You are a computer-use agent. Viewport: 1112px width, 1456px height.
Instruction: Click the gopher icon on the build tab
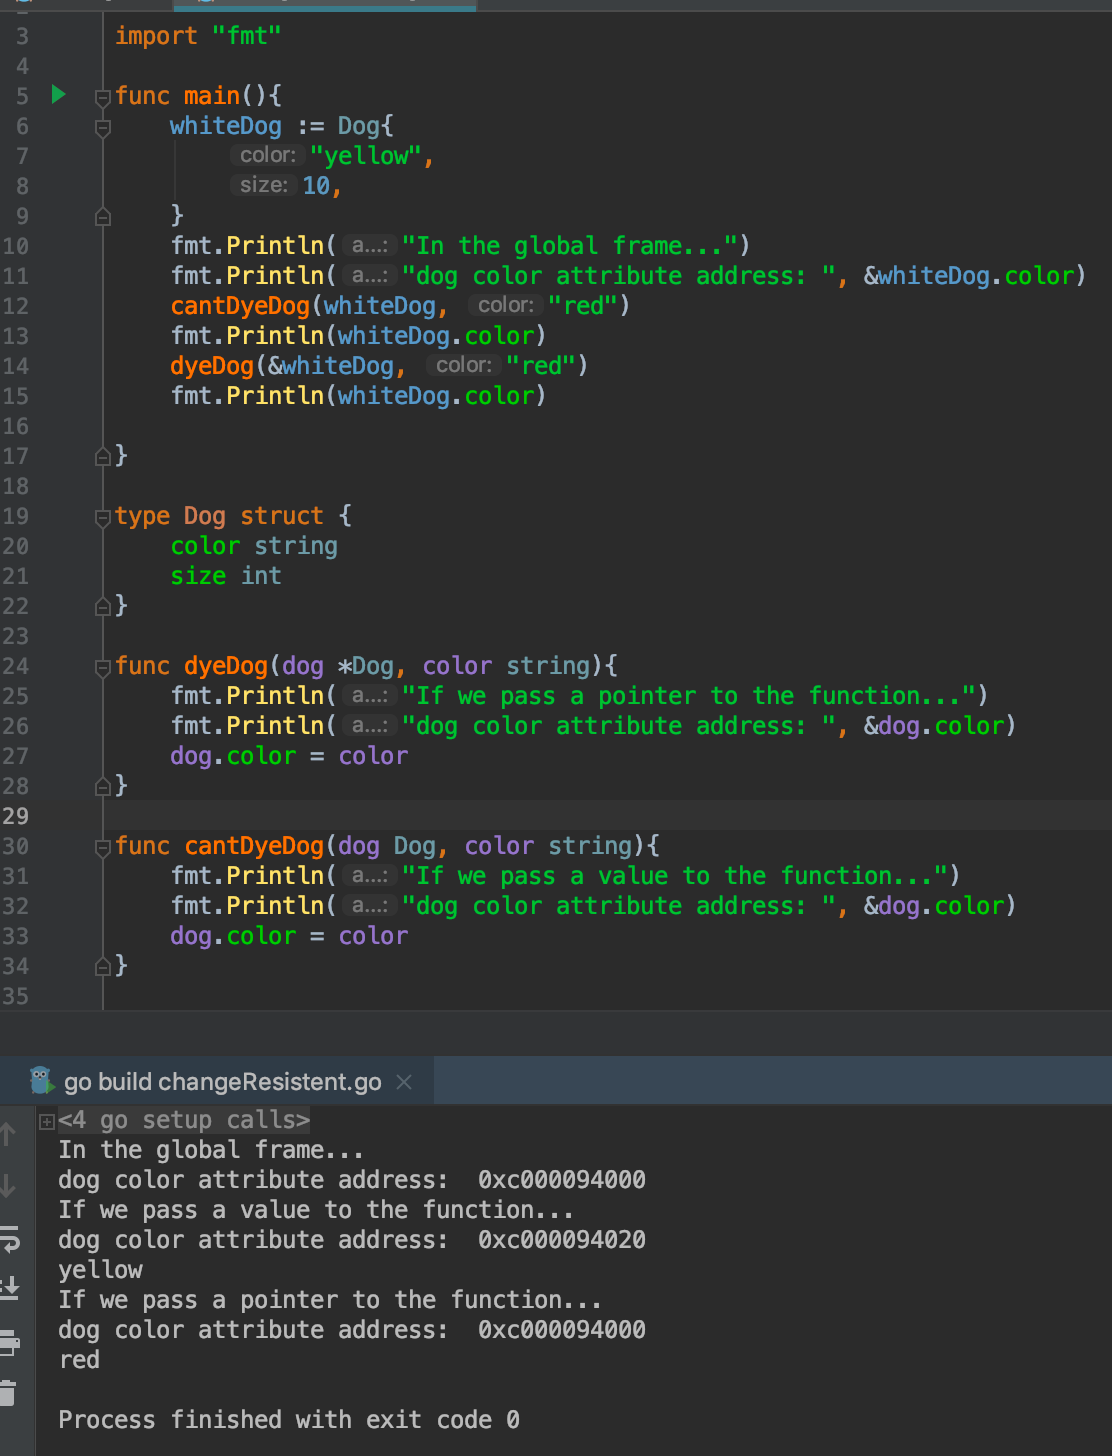pyautogui.click(x=41, y=1081)
